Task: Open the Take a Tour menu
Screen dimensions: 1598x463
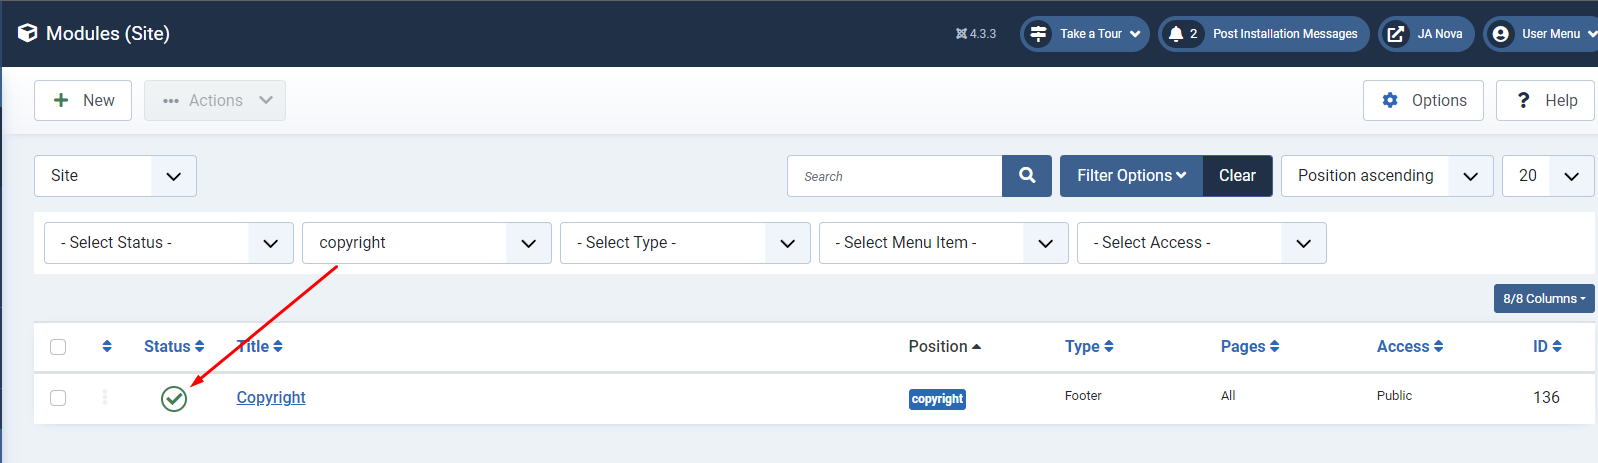Action: click(1085, 34)
